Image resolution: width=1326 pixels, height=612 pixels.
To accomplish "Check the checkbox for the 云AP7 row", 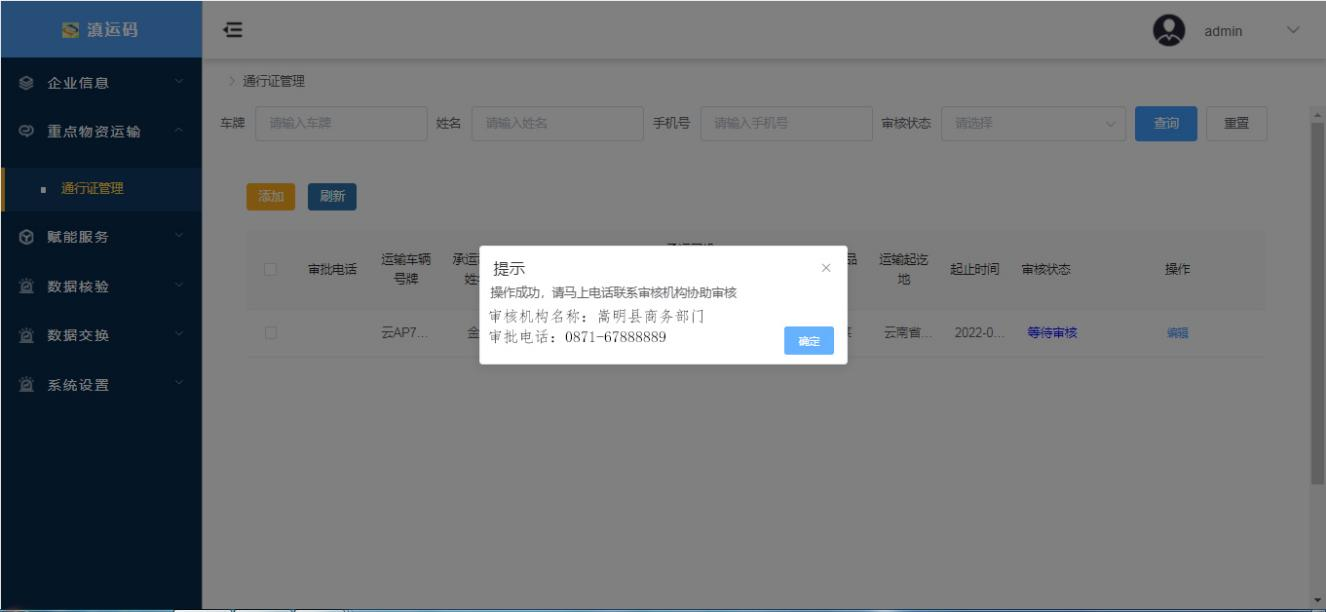I will pyautogui.click(x=270, y=333).
